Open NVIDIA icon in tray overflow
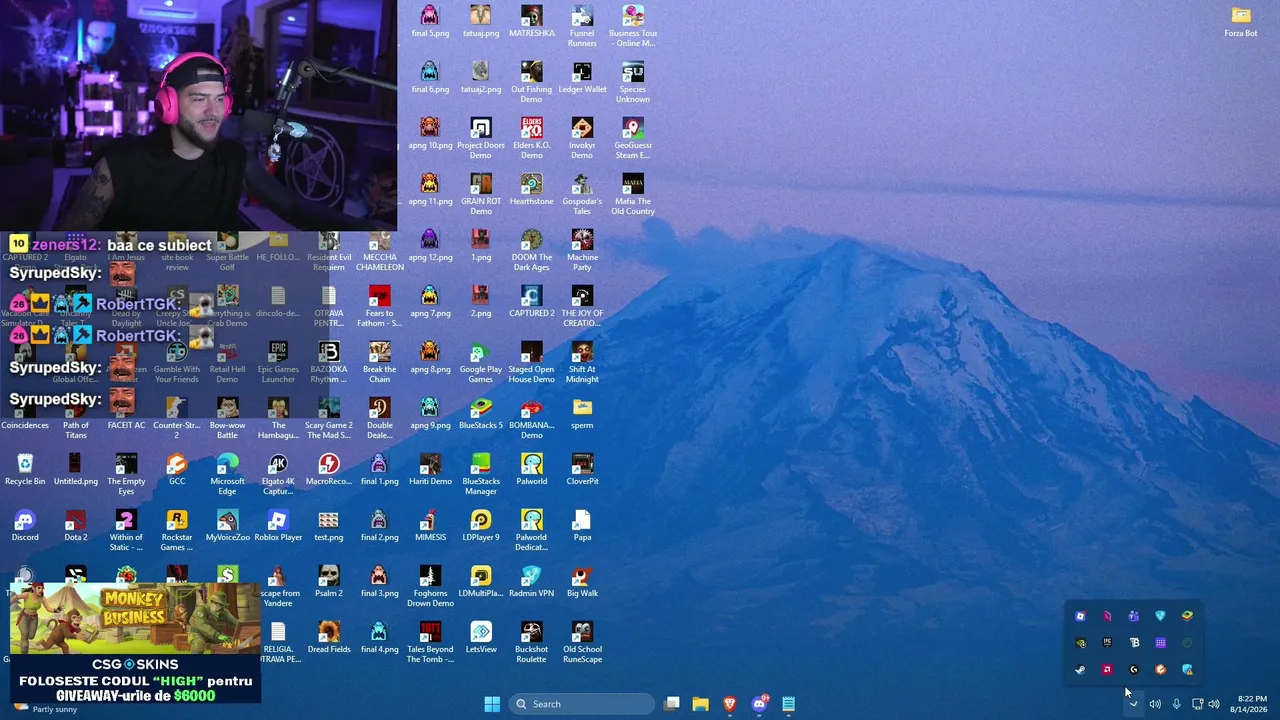 [1080, 643]
